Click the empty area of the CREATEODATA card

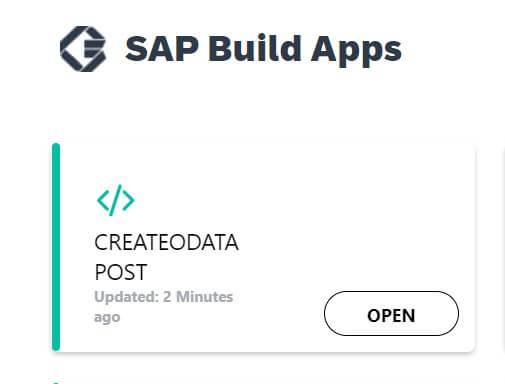(x=333, y=217)
